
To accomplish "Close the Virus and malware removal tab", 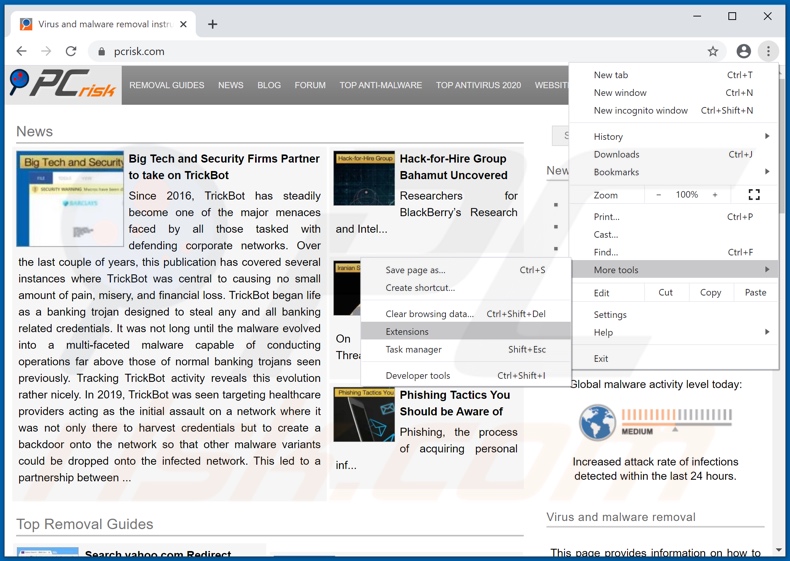I will click(183, 24).
